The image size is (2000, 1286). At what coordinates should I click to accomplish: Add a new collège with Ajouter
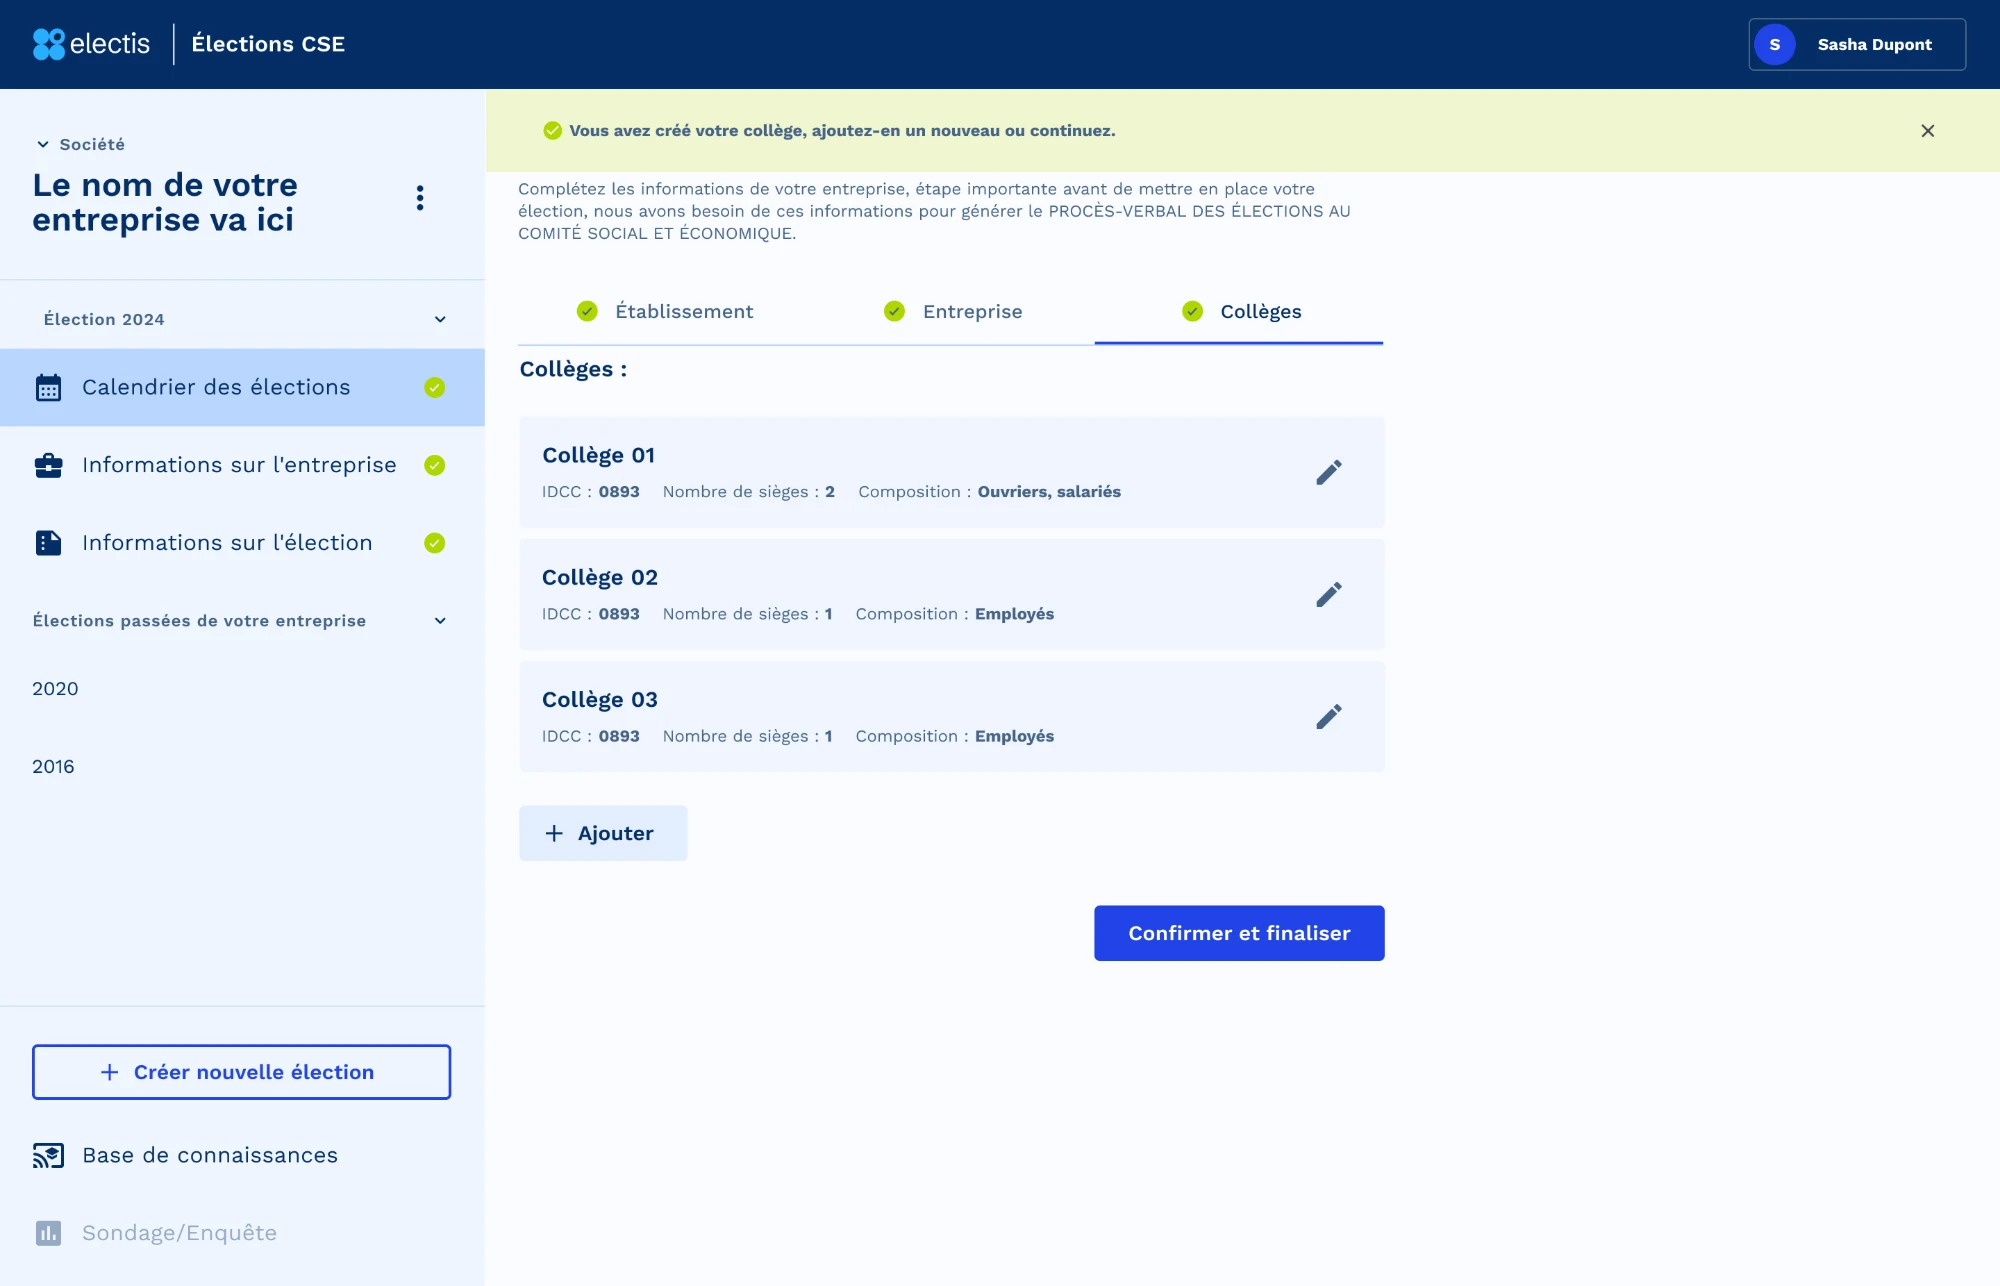click(603, 833)
